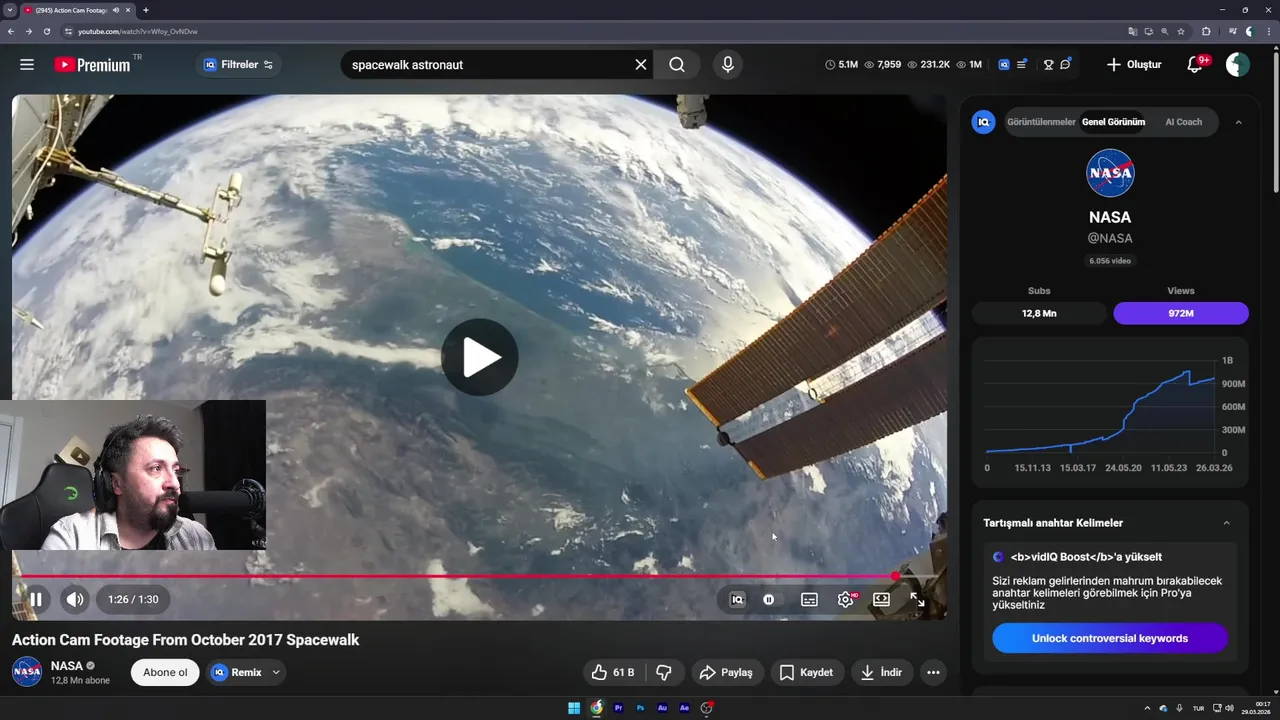Open the vidIQ trophy icon

1048,65
